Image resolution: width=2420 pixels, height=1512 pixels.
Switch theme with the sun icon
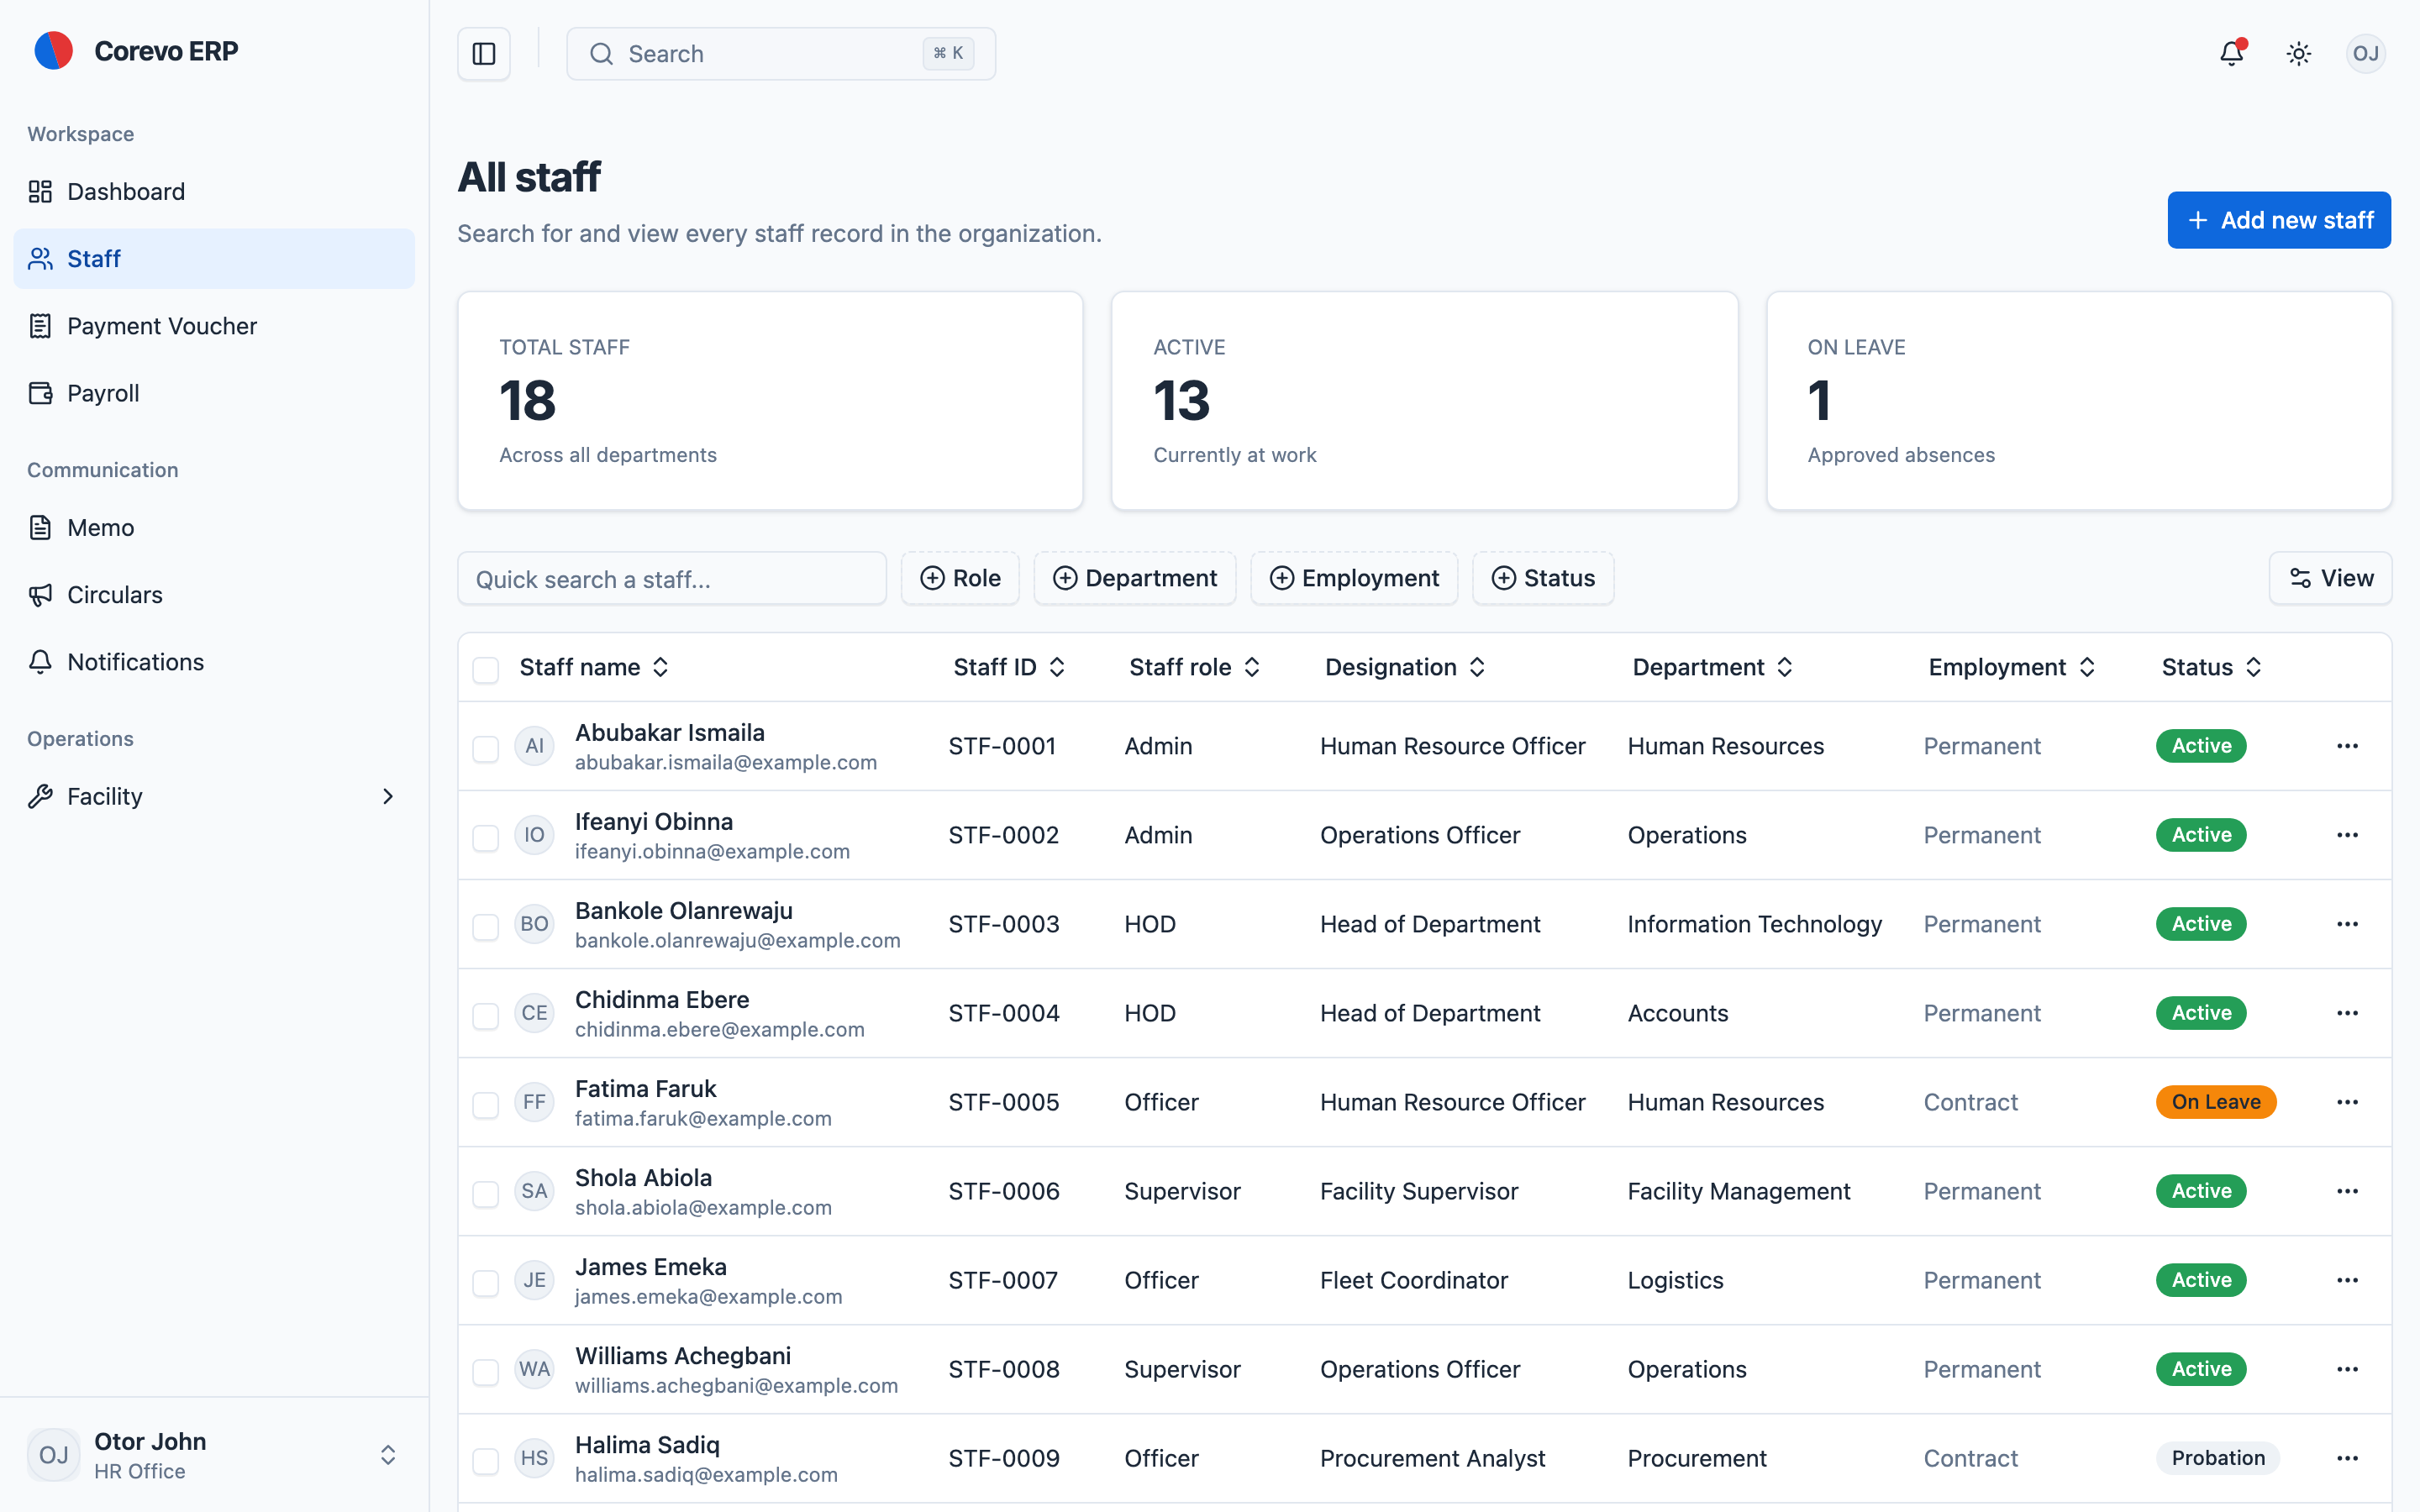(2299, 54)
